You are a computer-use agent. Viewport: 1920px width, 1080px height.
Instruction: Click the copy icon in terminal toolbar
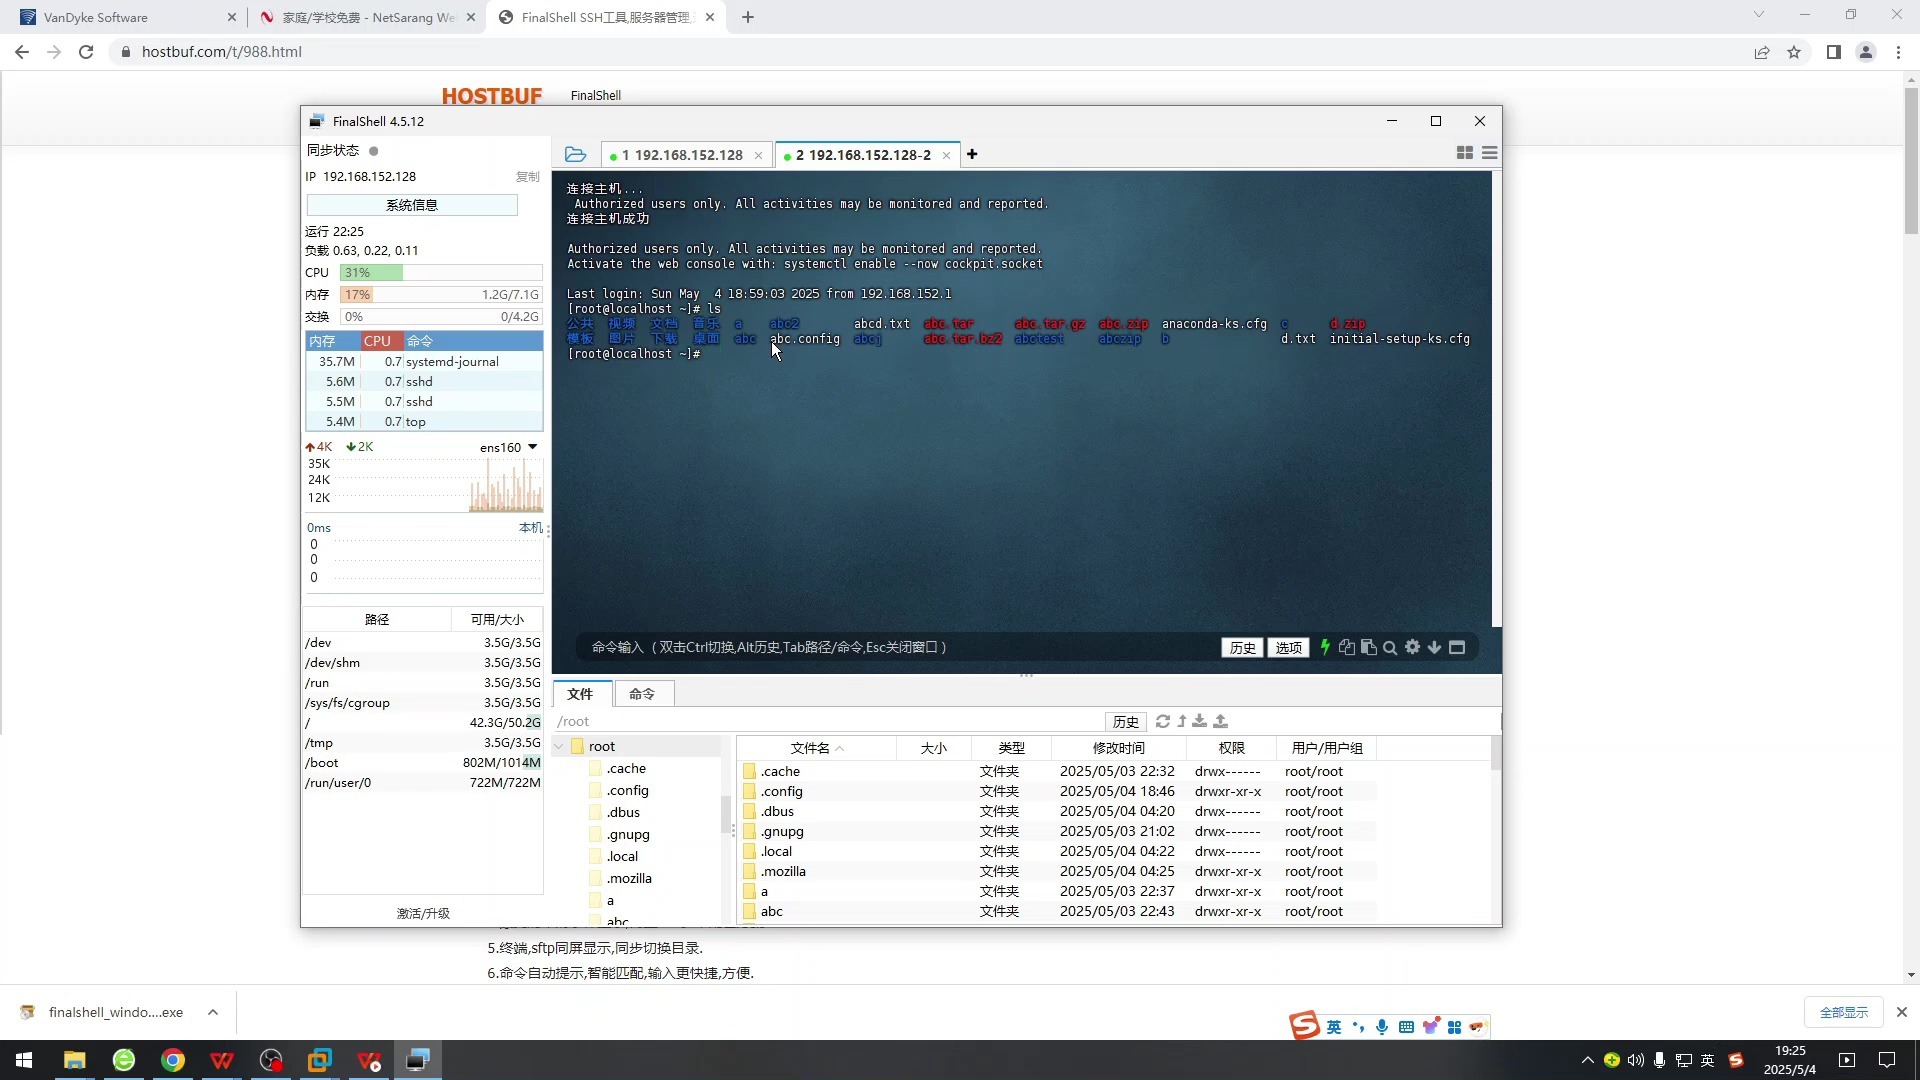[x=1347, y=647]
